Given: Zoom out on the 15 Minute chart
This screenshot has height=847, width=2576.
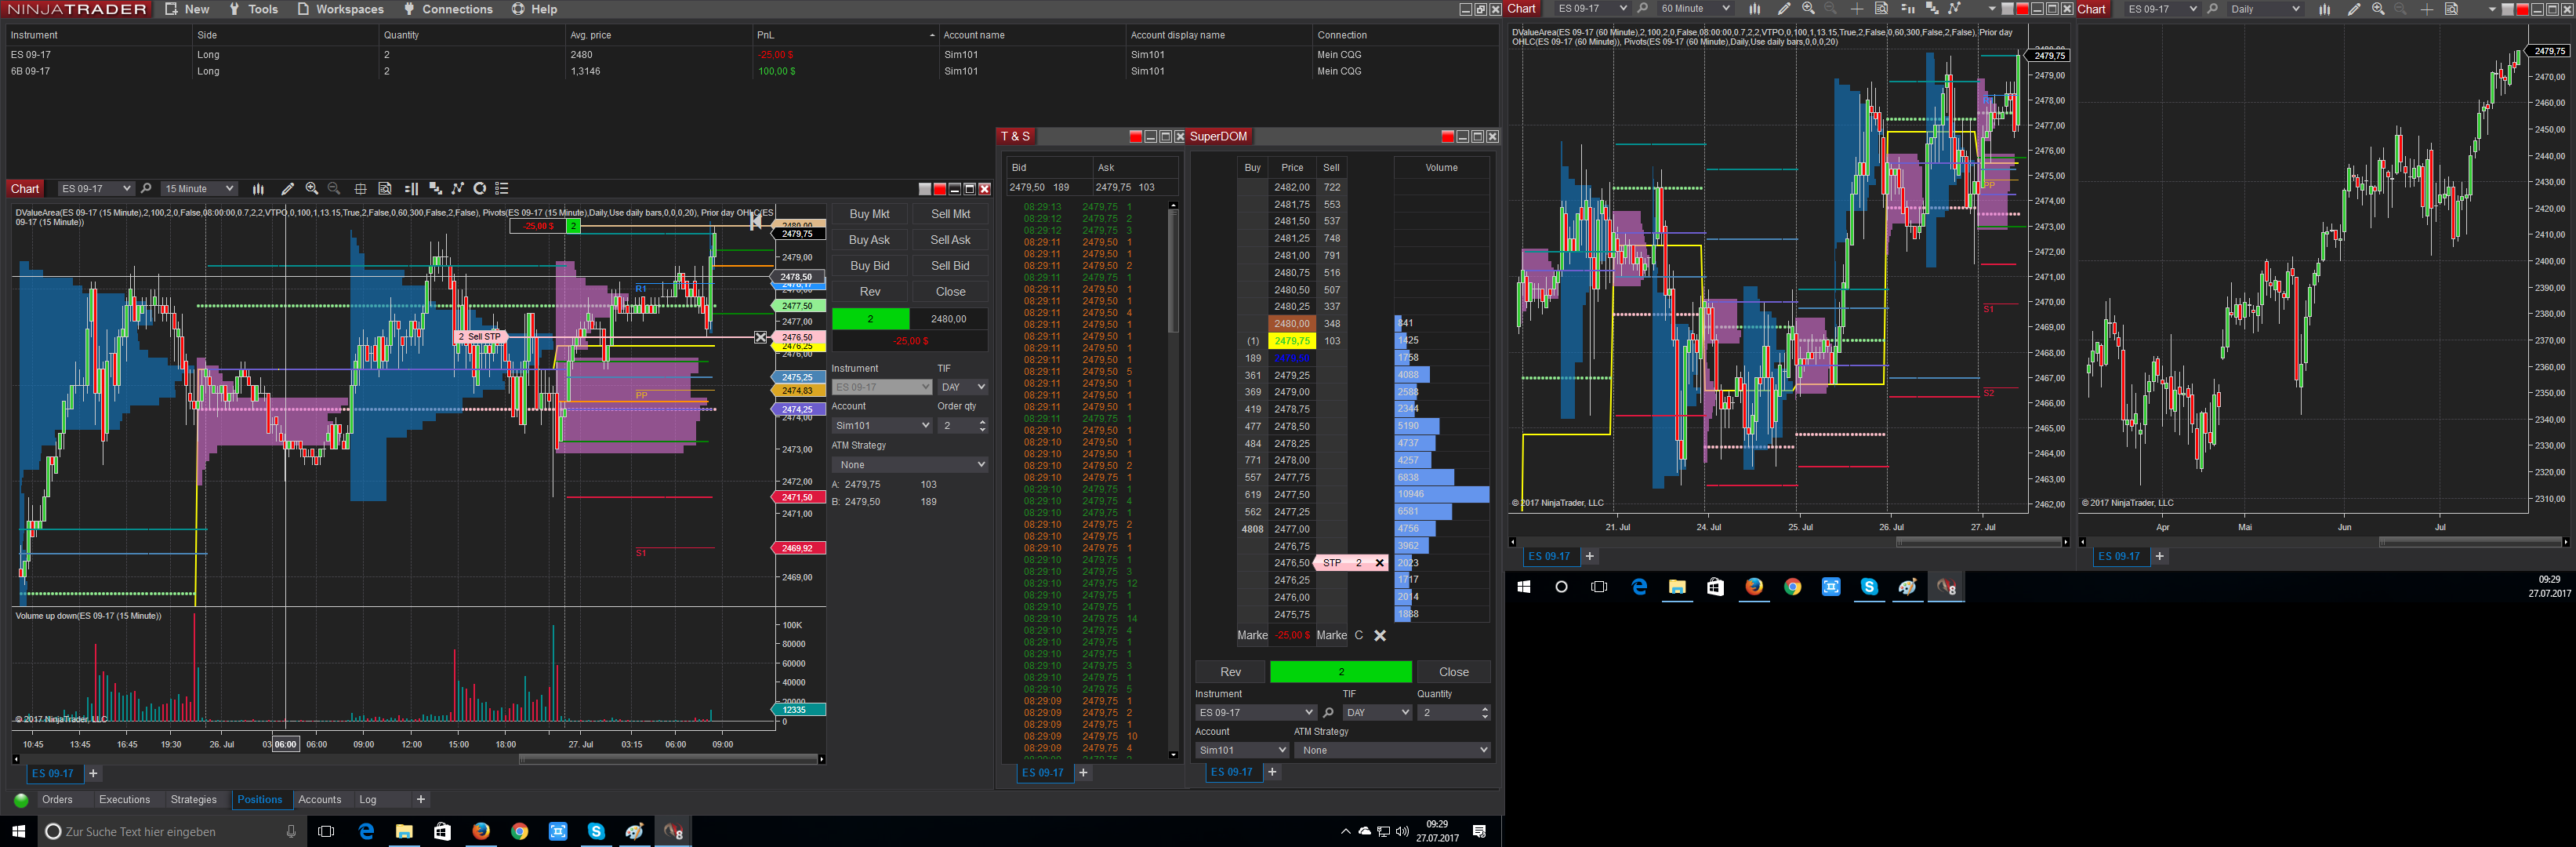Looking at the screenshot, I should (x=334, y=189).
